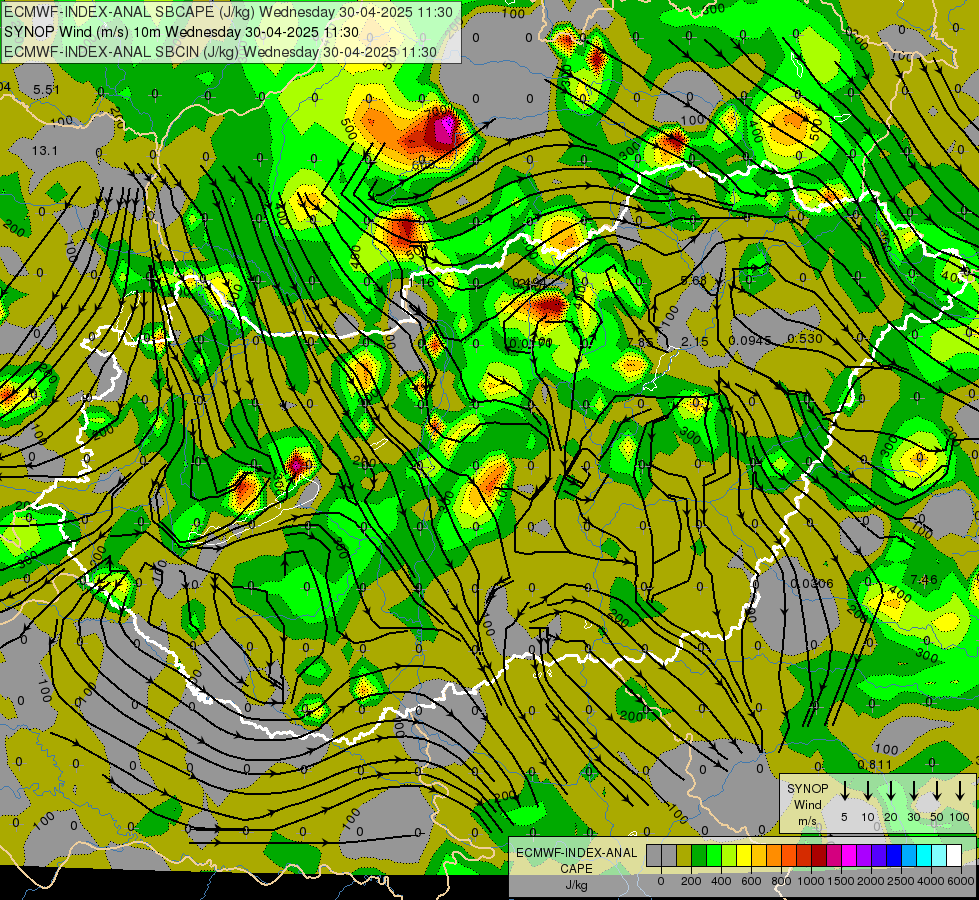
Task: Click the '5.51' value on the map
Action: pyautogui.click(x=46, y=90)
